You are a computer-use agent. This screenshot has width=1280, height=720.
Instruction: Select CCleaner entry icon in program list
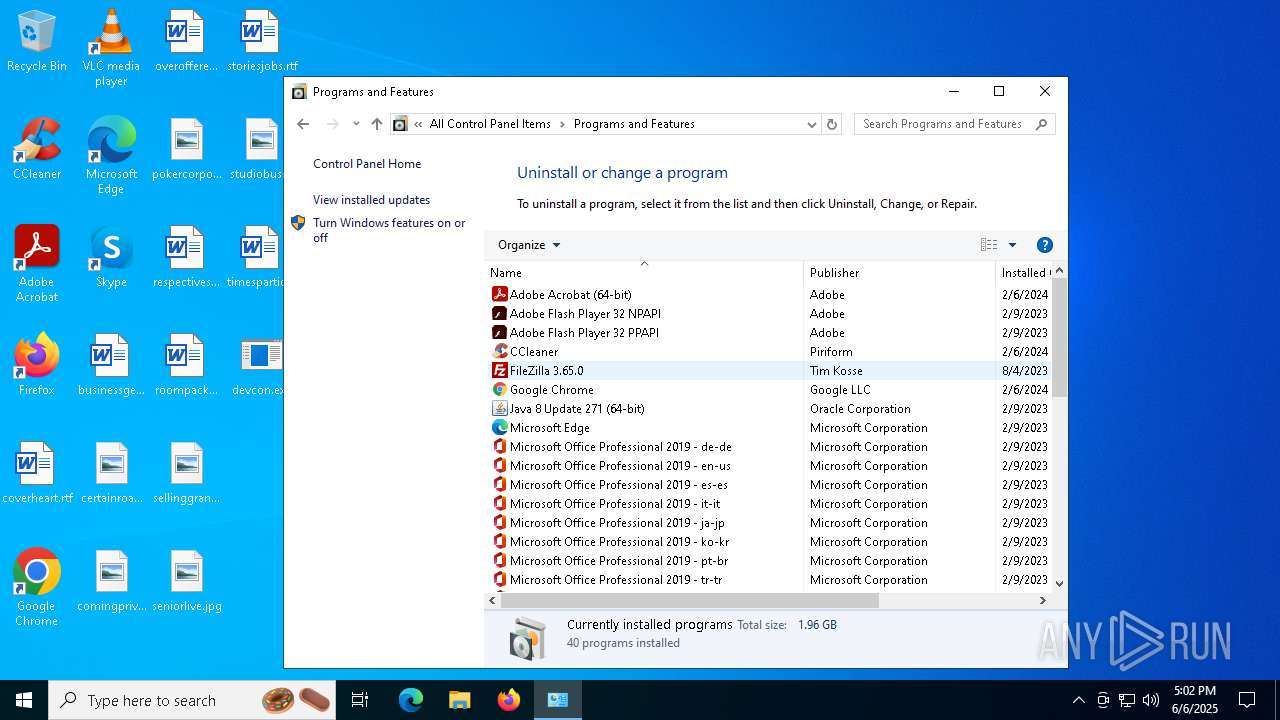[500, 351]
